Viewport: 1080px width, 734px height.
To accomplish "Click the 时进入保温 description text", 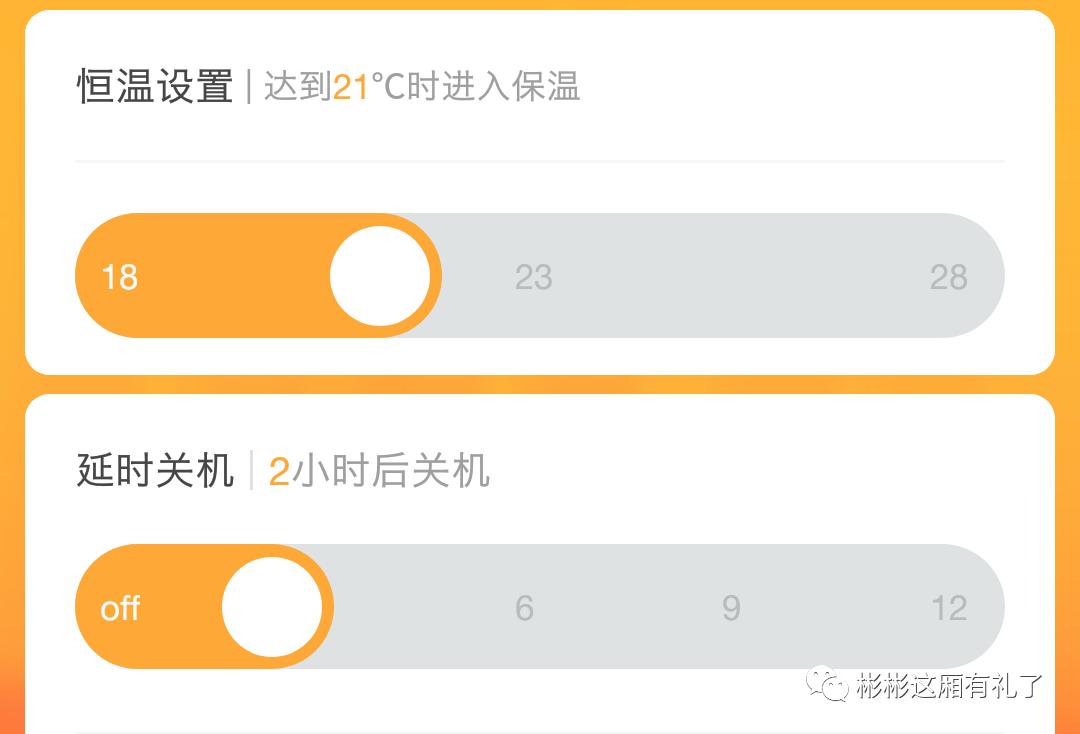I will tap(493, 87).
